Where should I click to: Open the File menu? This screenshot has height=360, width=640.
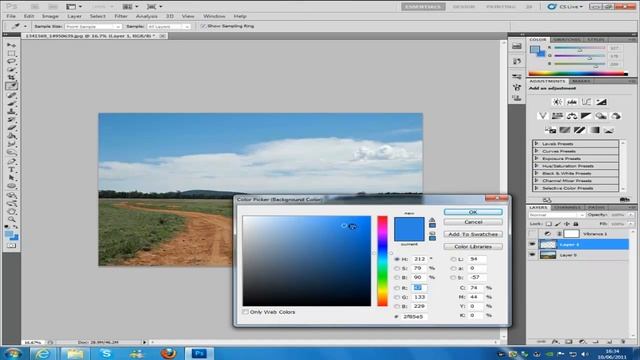(x=11, y=16)
